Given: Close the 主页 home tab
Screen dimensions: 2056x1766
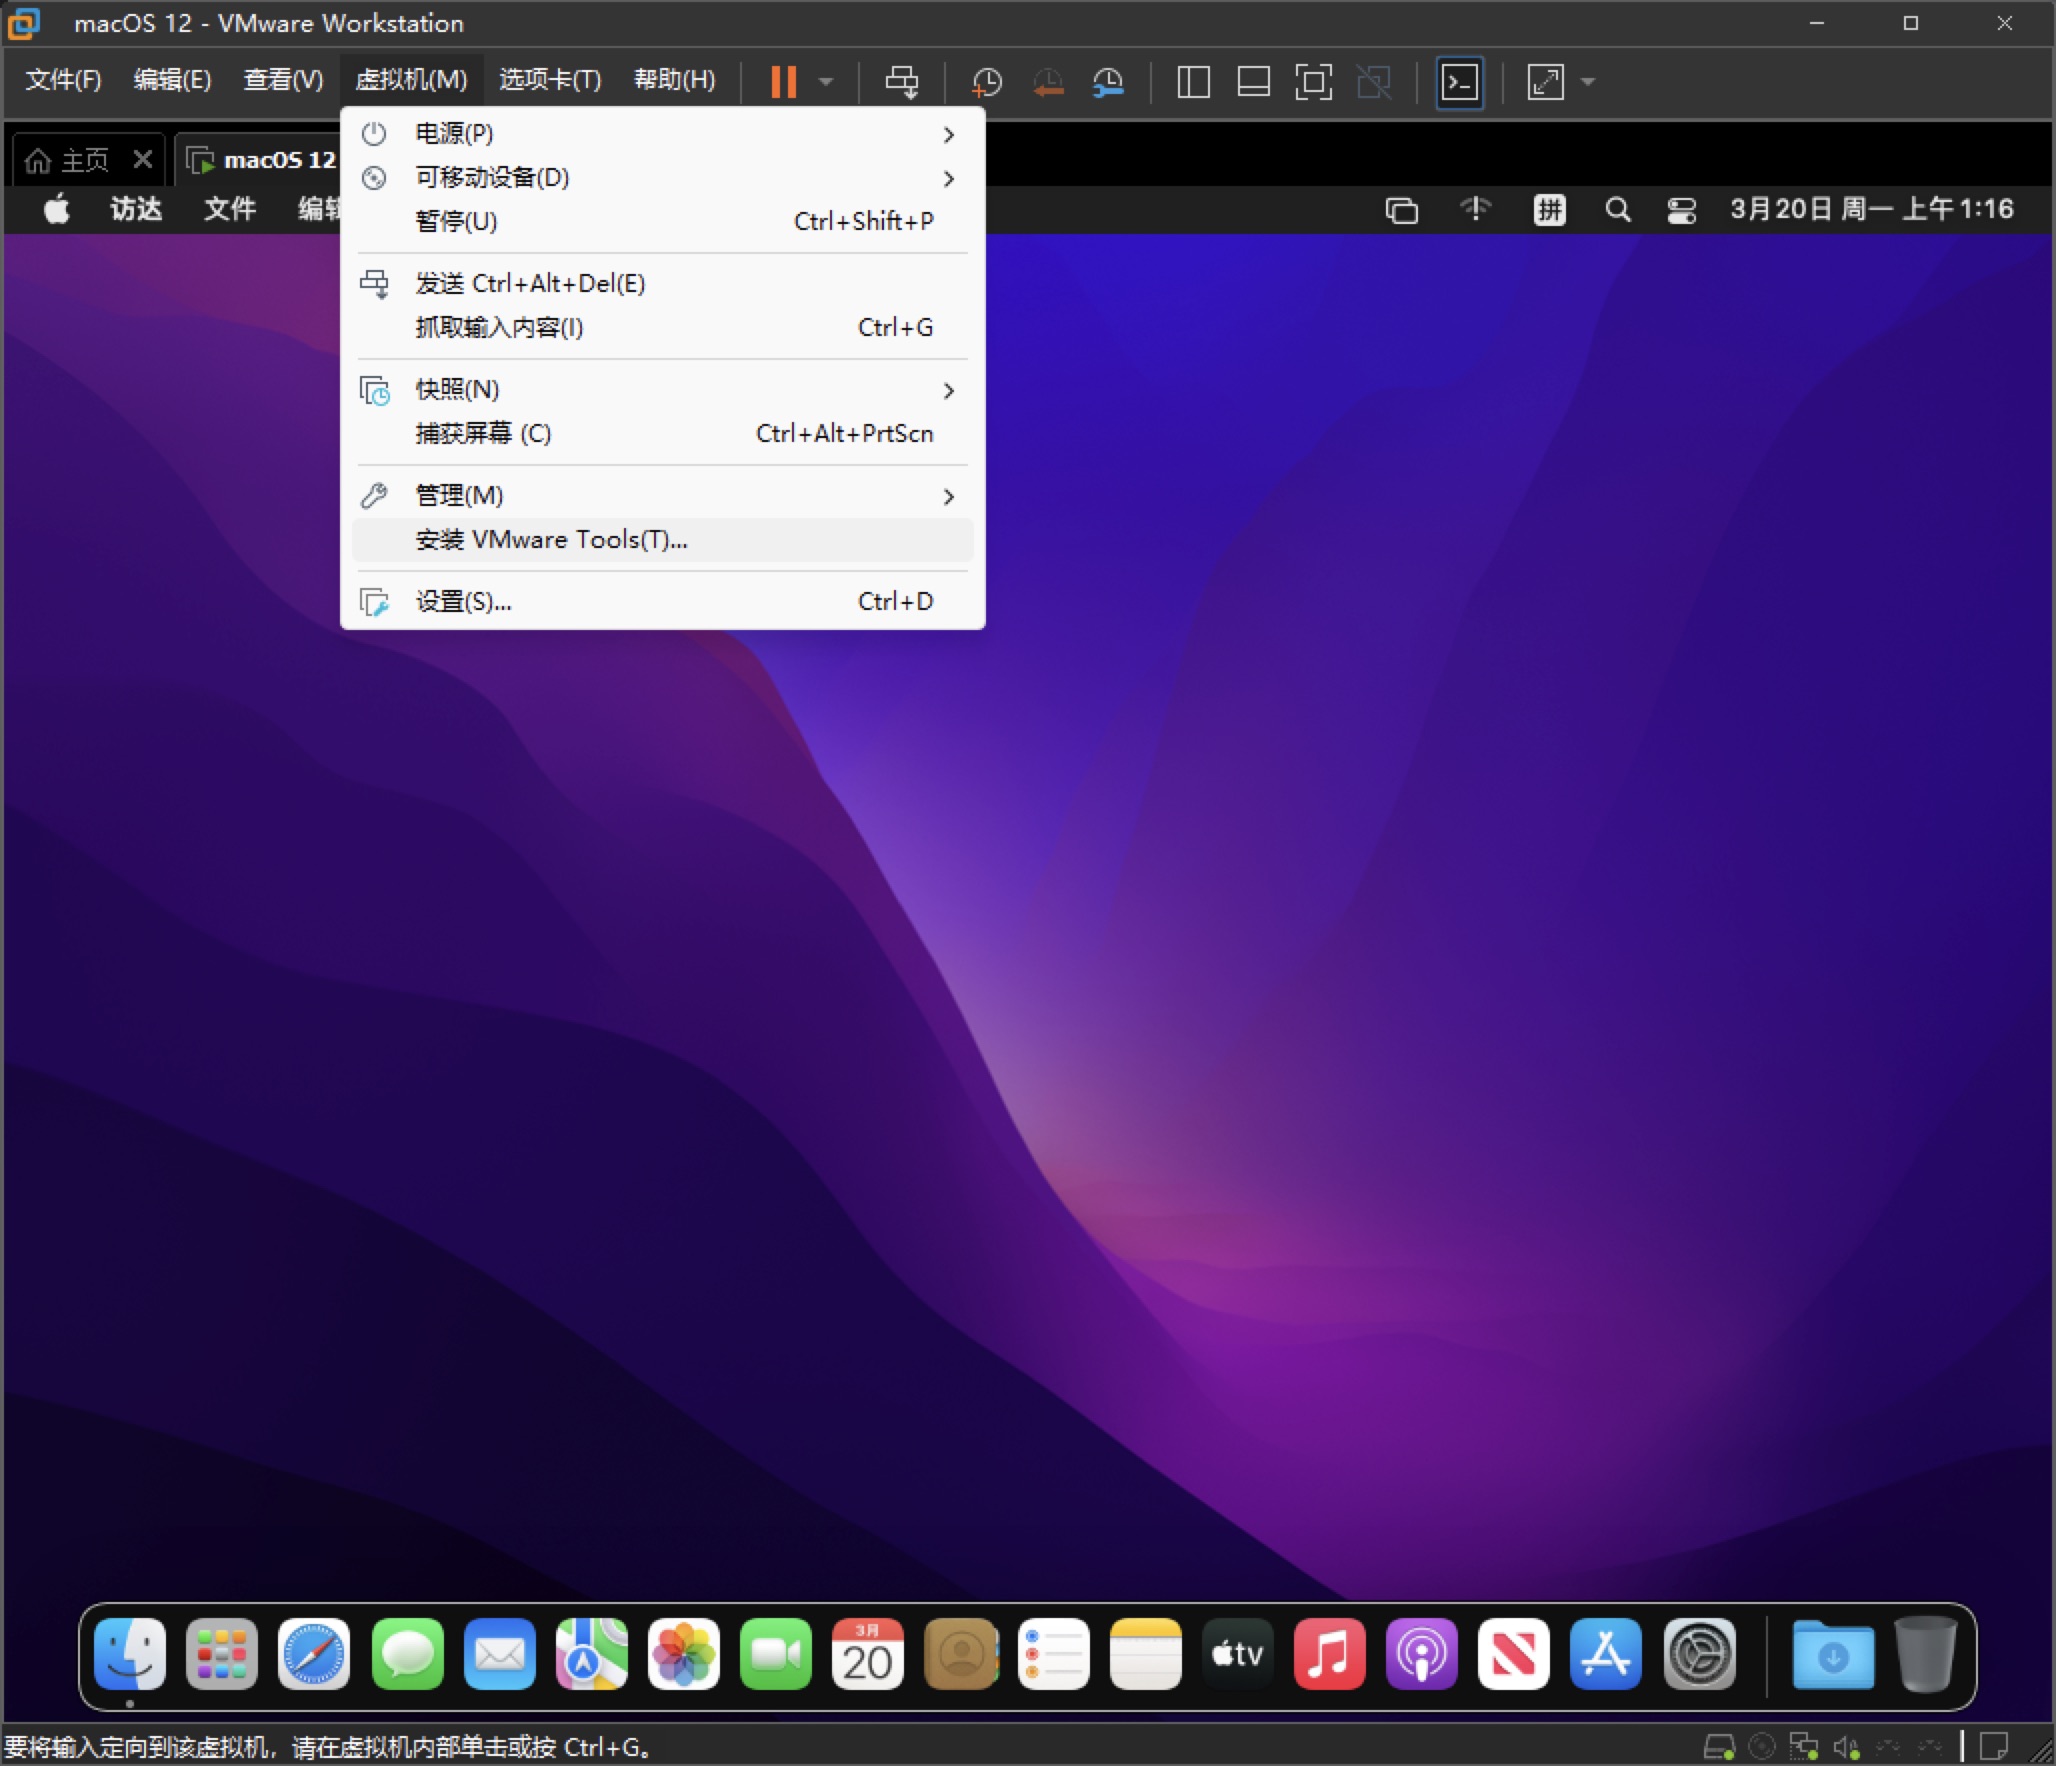Looking at the screenshot, I should (143, 160).
